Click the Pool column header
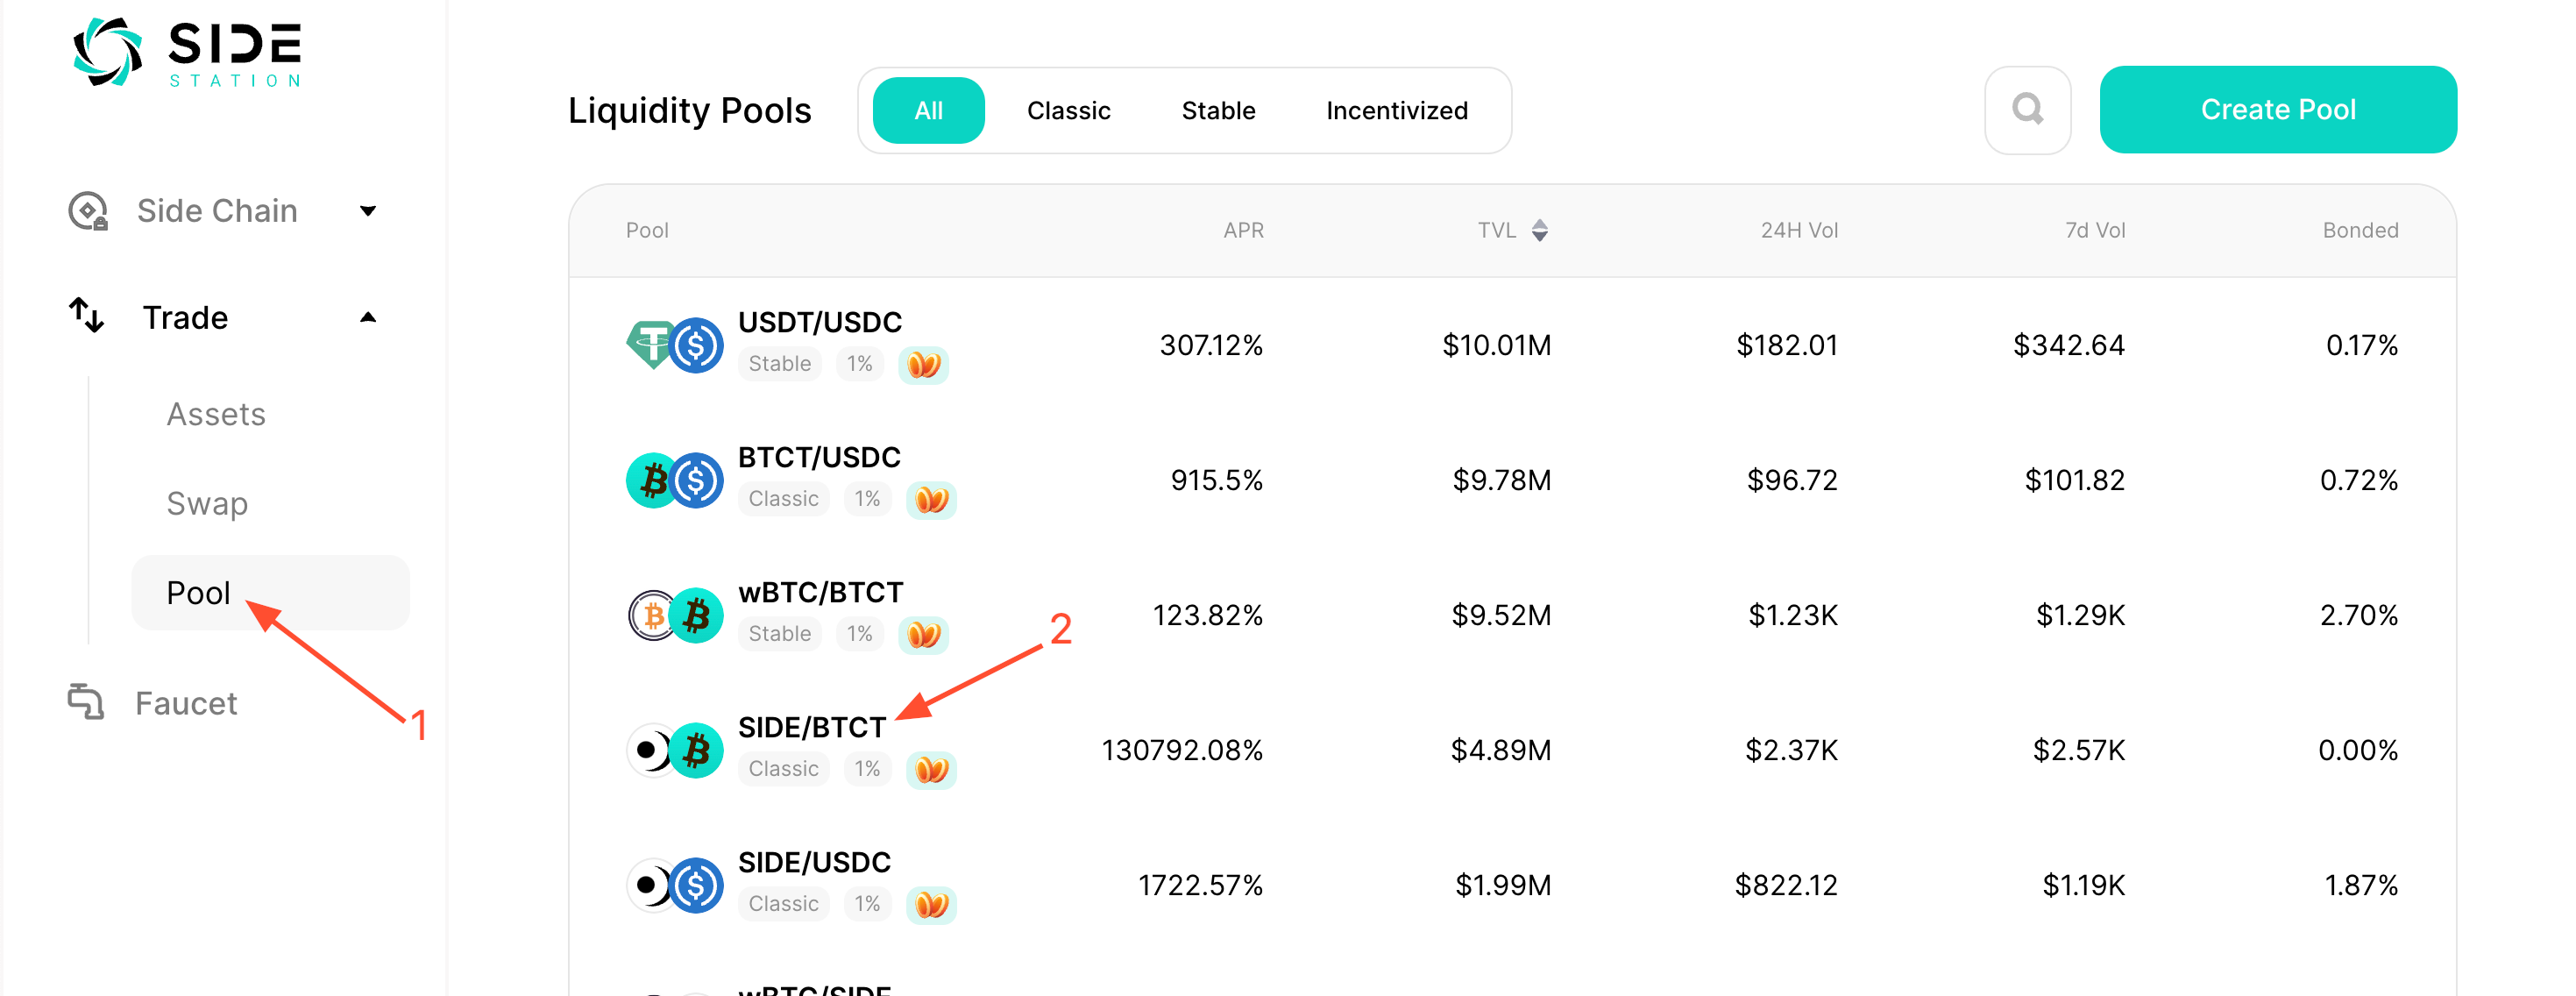The height and width of the screenshot is (996, 2576). coord(647,230)
